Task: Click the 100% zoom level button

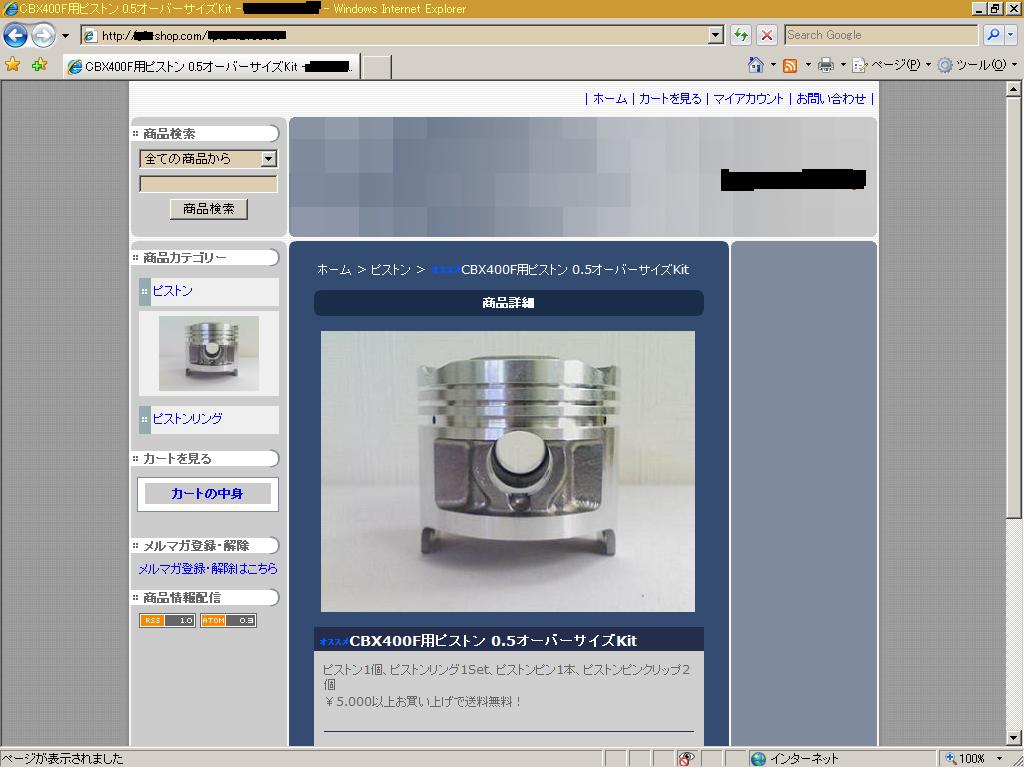Action: 966,759
